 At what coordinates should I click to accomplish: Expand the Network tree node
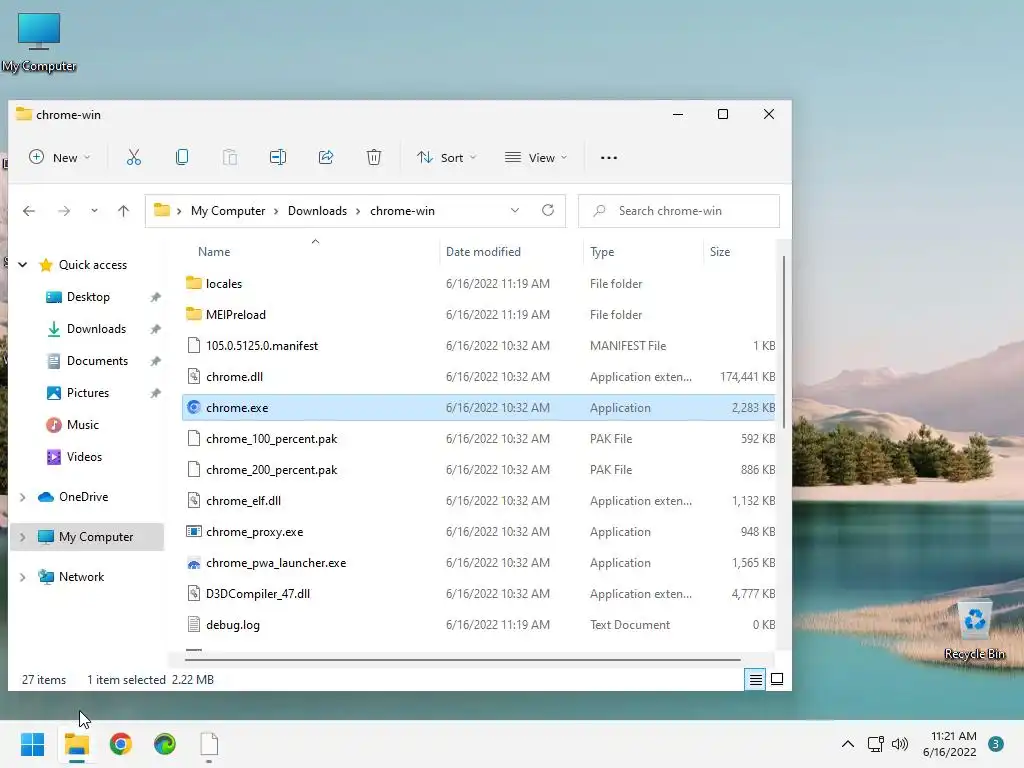[x=23, y=577]
